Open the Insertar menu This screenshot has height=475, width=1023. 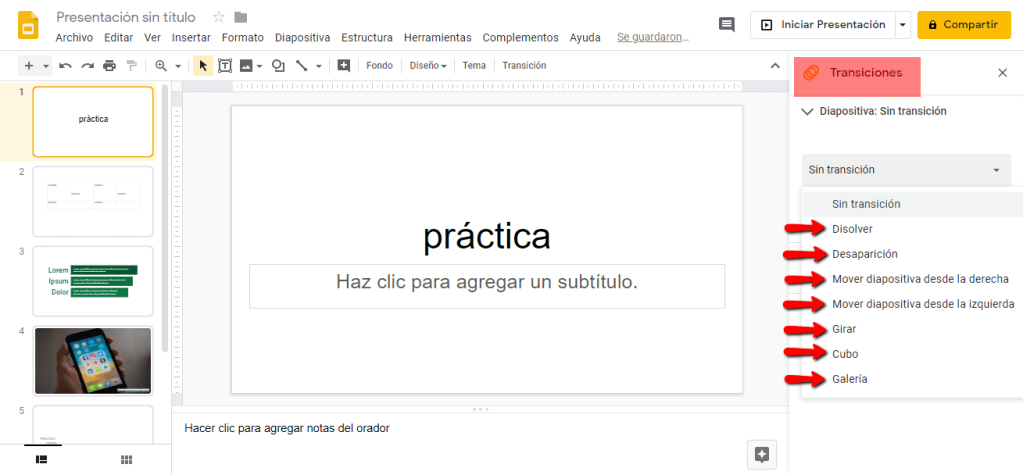pos(191,38)
